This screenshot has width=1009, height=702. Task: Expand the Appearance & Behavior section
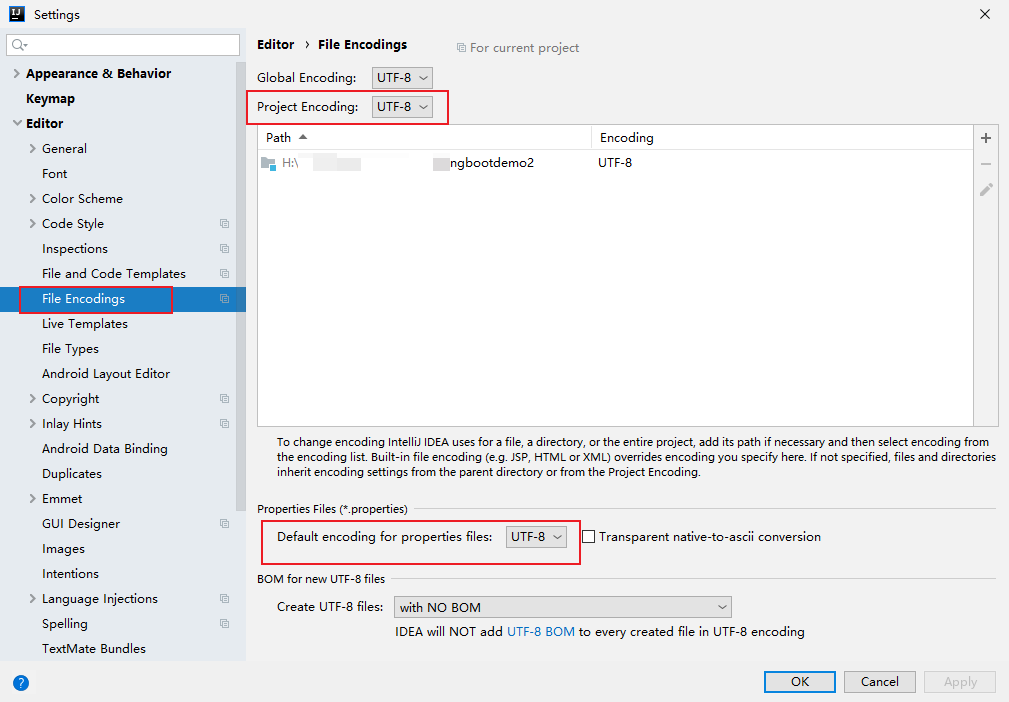click(x=16, y=74)
